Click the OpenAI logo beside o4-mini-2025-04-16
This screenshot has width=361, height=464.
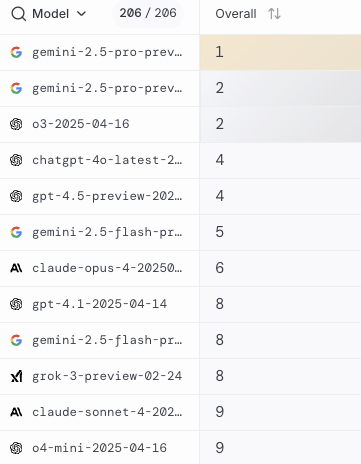click(16, 448)
